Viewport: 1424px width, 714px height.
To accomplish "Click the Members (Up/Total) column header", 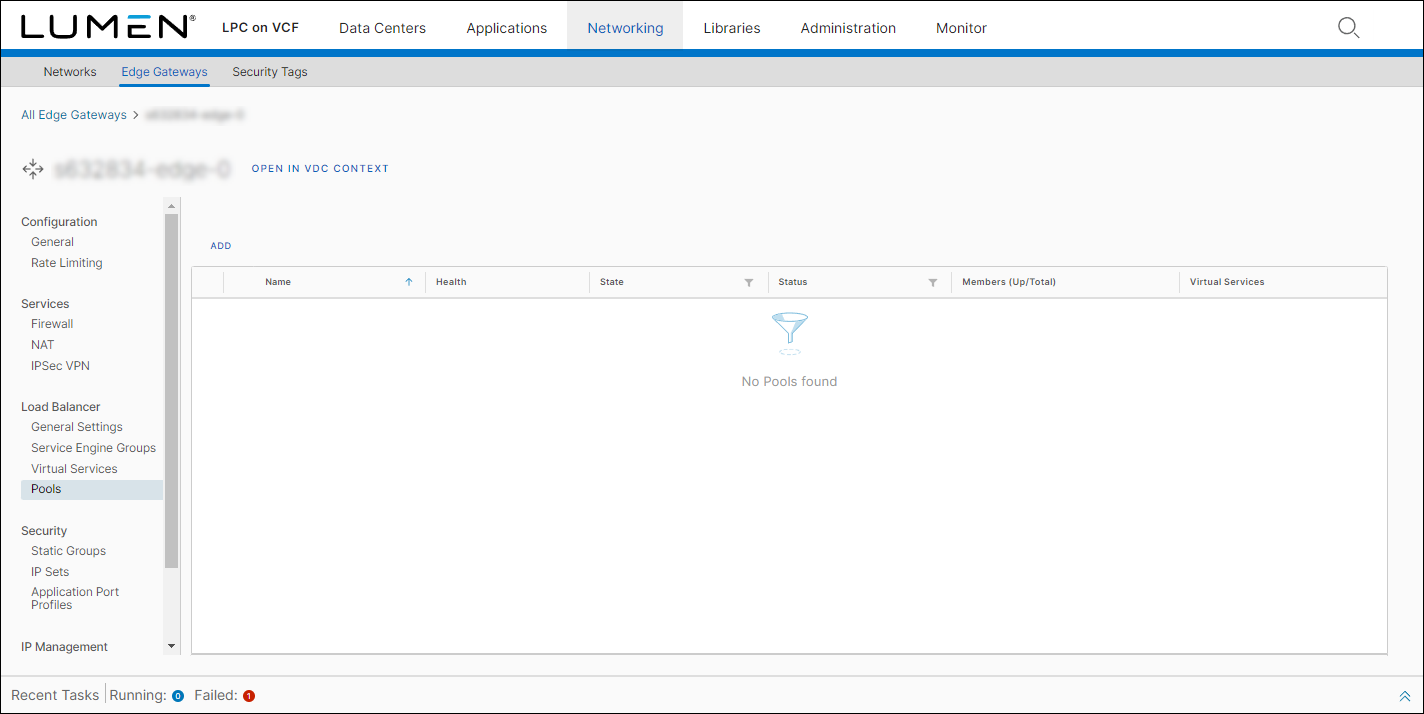I will point(1009,282).
